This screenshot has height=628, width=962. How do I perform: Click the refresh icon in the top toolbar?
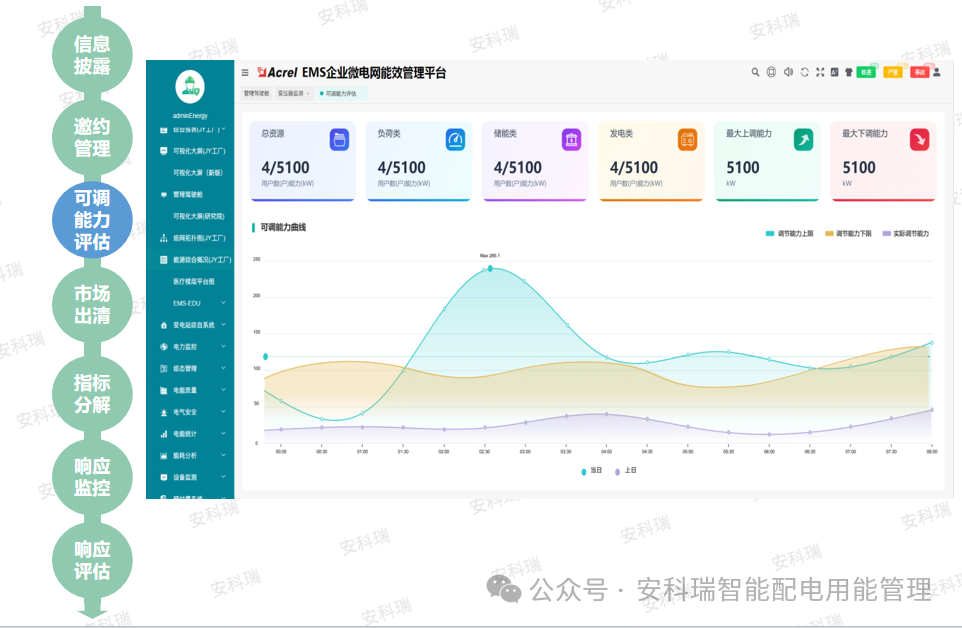click(x=805, y=72)
